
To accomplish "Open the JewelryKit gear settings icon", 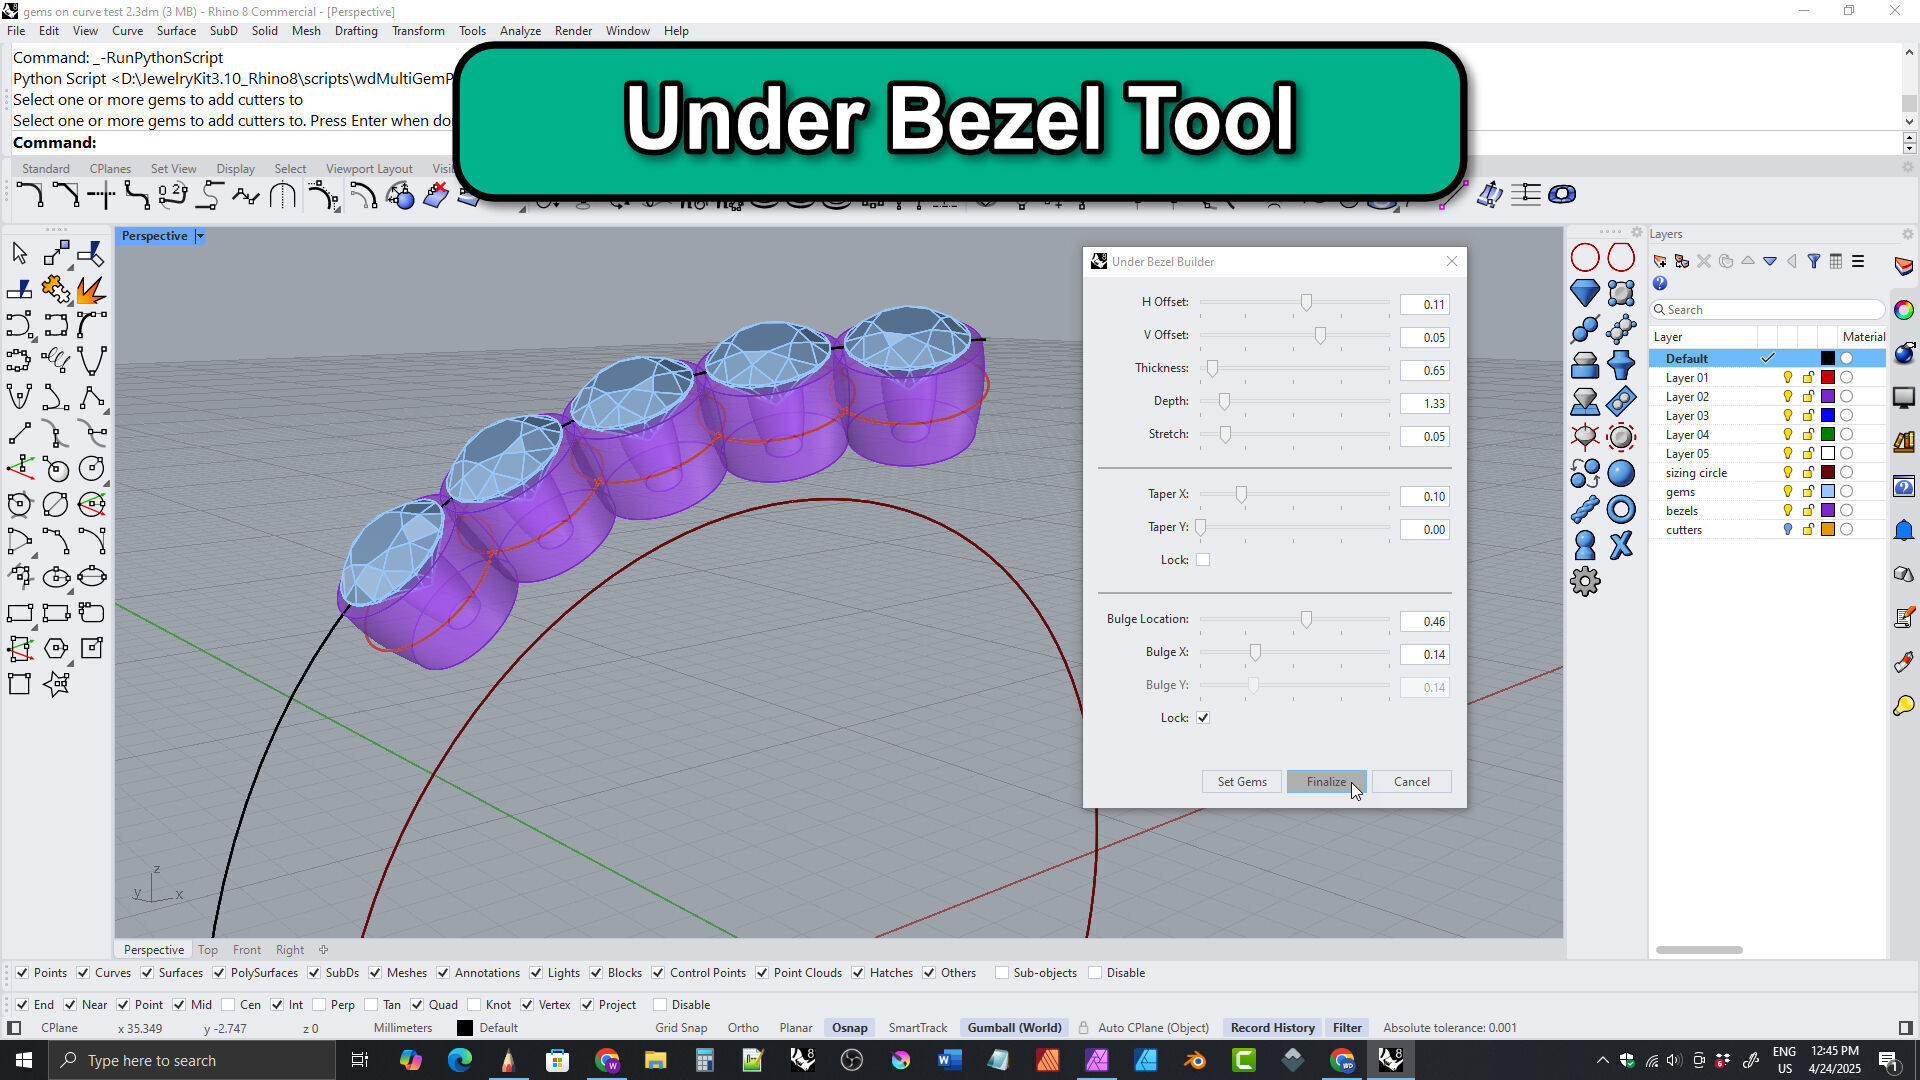I will pyautogui.click(x=1585, y=581).
